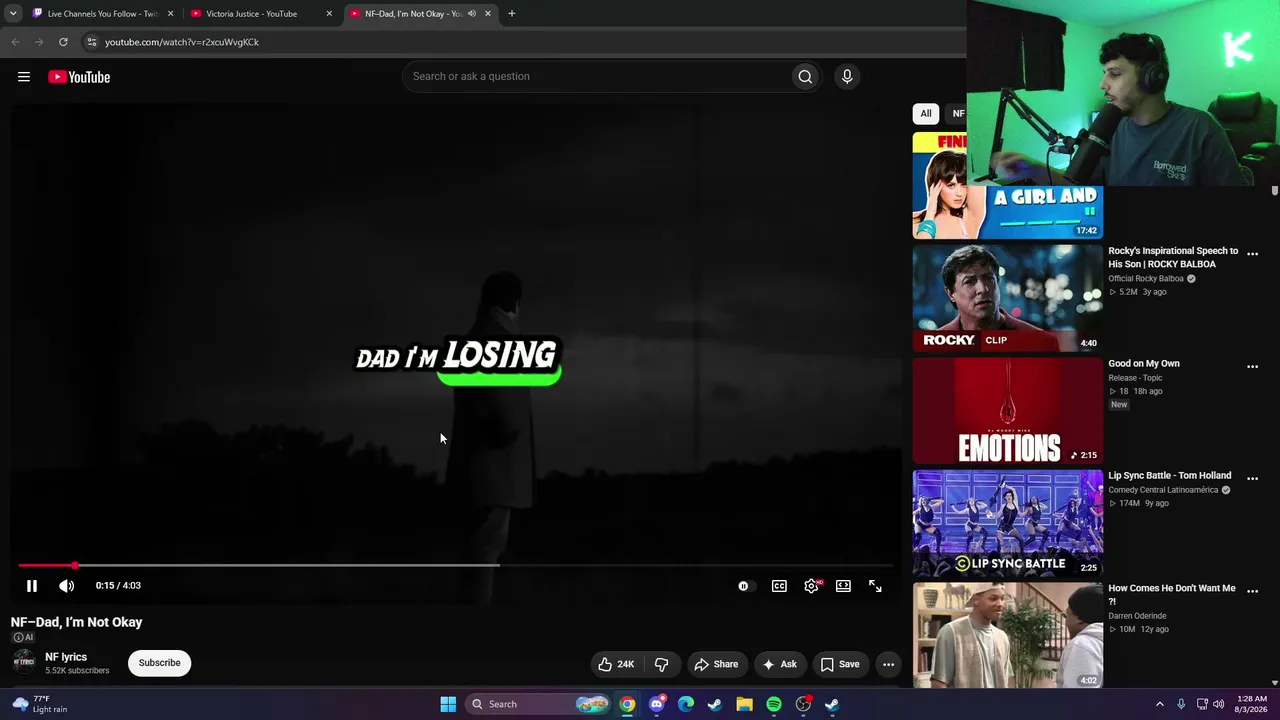
Task: Open the Lip Sync Battle - Tom Holland title
Action: tap(1170, 476)
